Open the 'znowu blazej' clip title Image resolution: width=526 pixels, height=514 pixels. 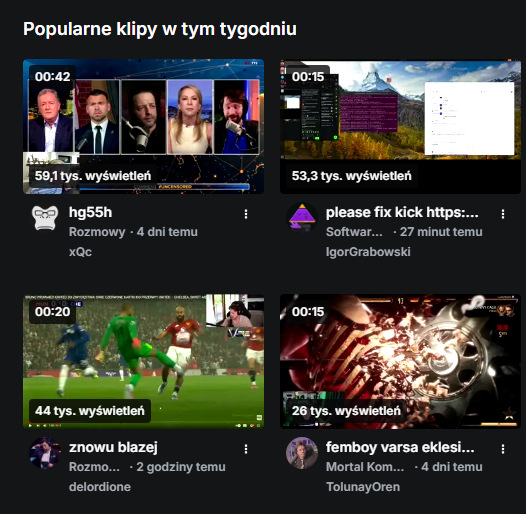click(113, 447)
